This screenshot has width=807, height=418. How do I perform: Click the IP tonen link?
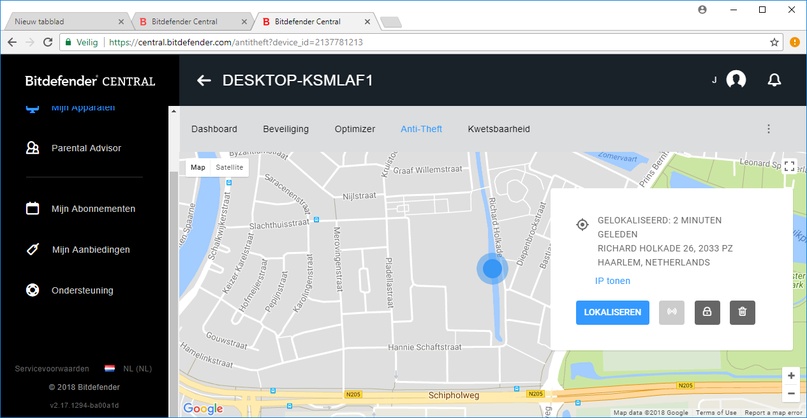612,281
